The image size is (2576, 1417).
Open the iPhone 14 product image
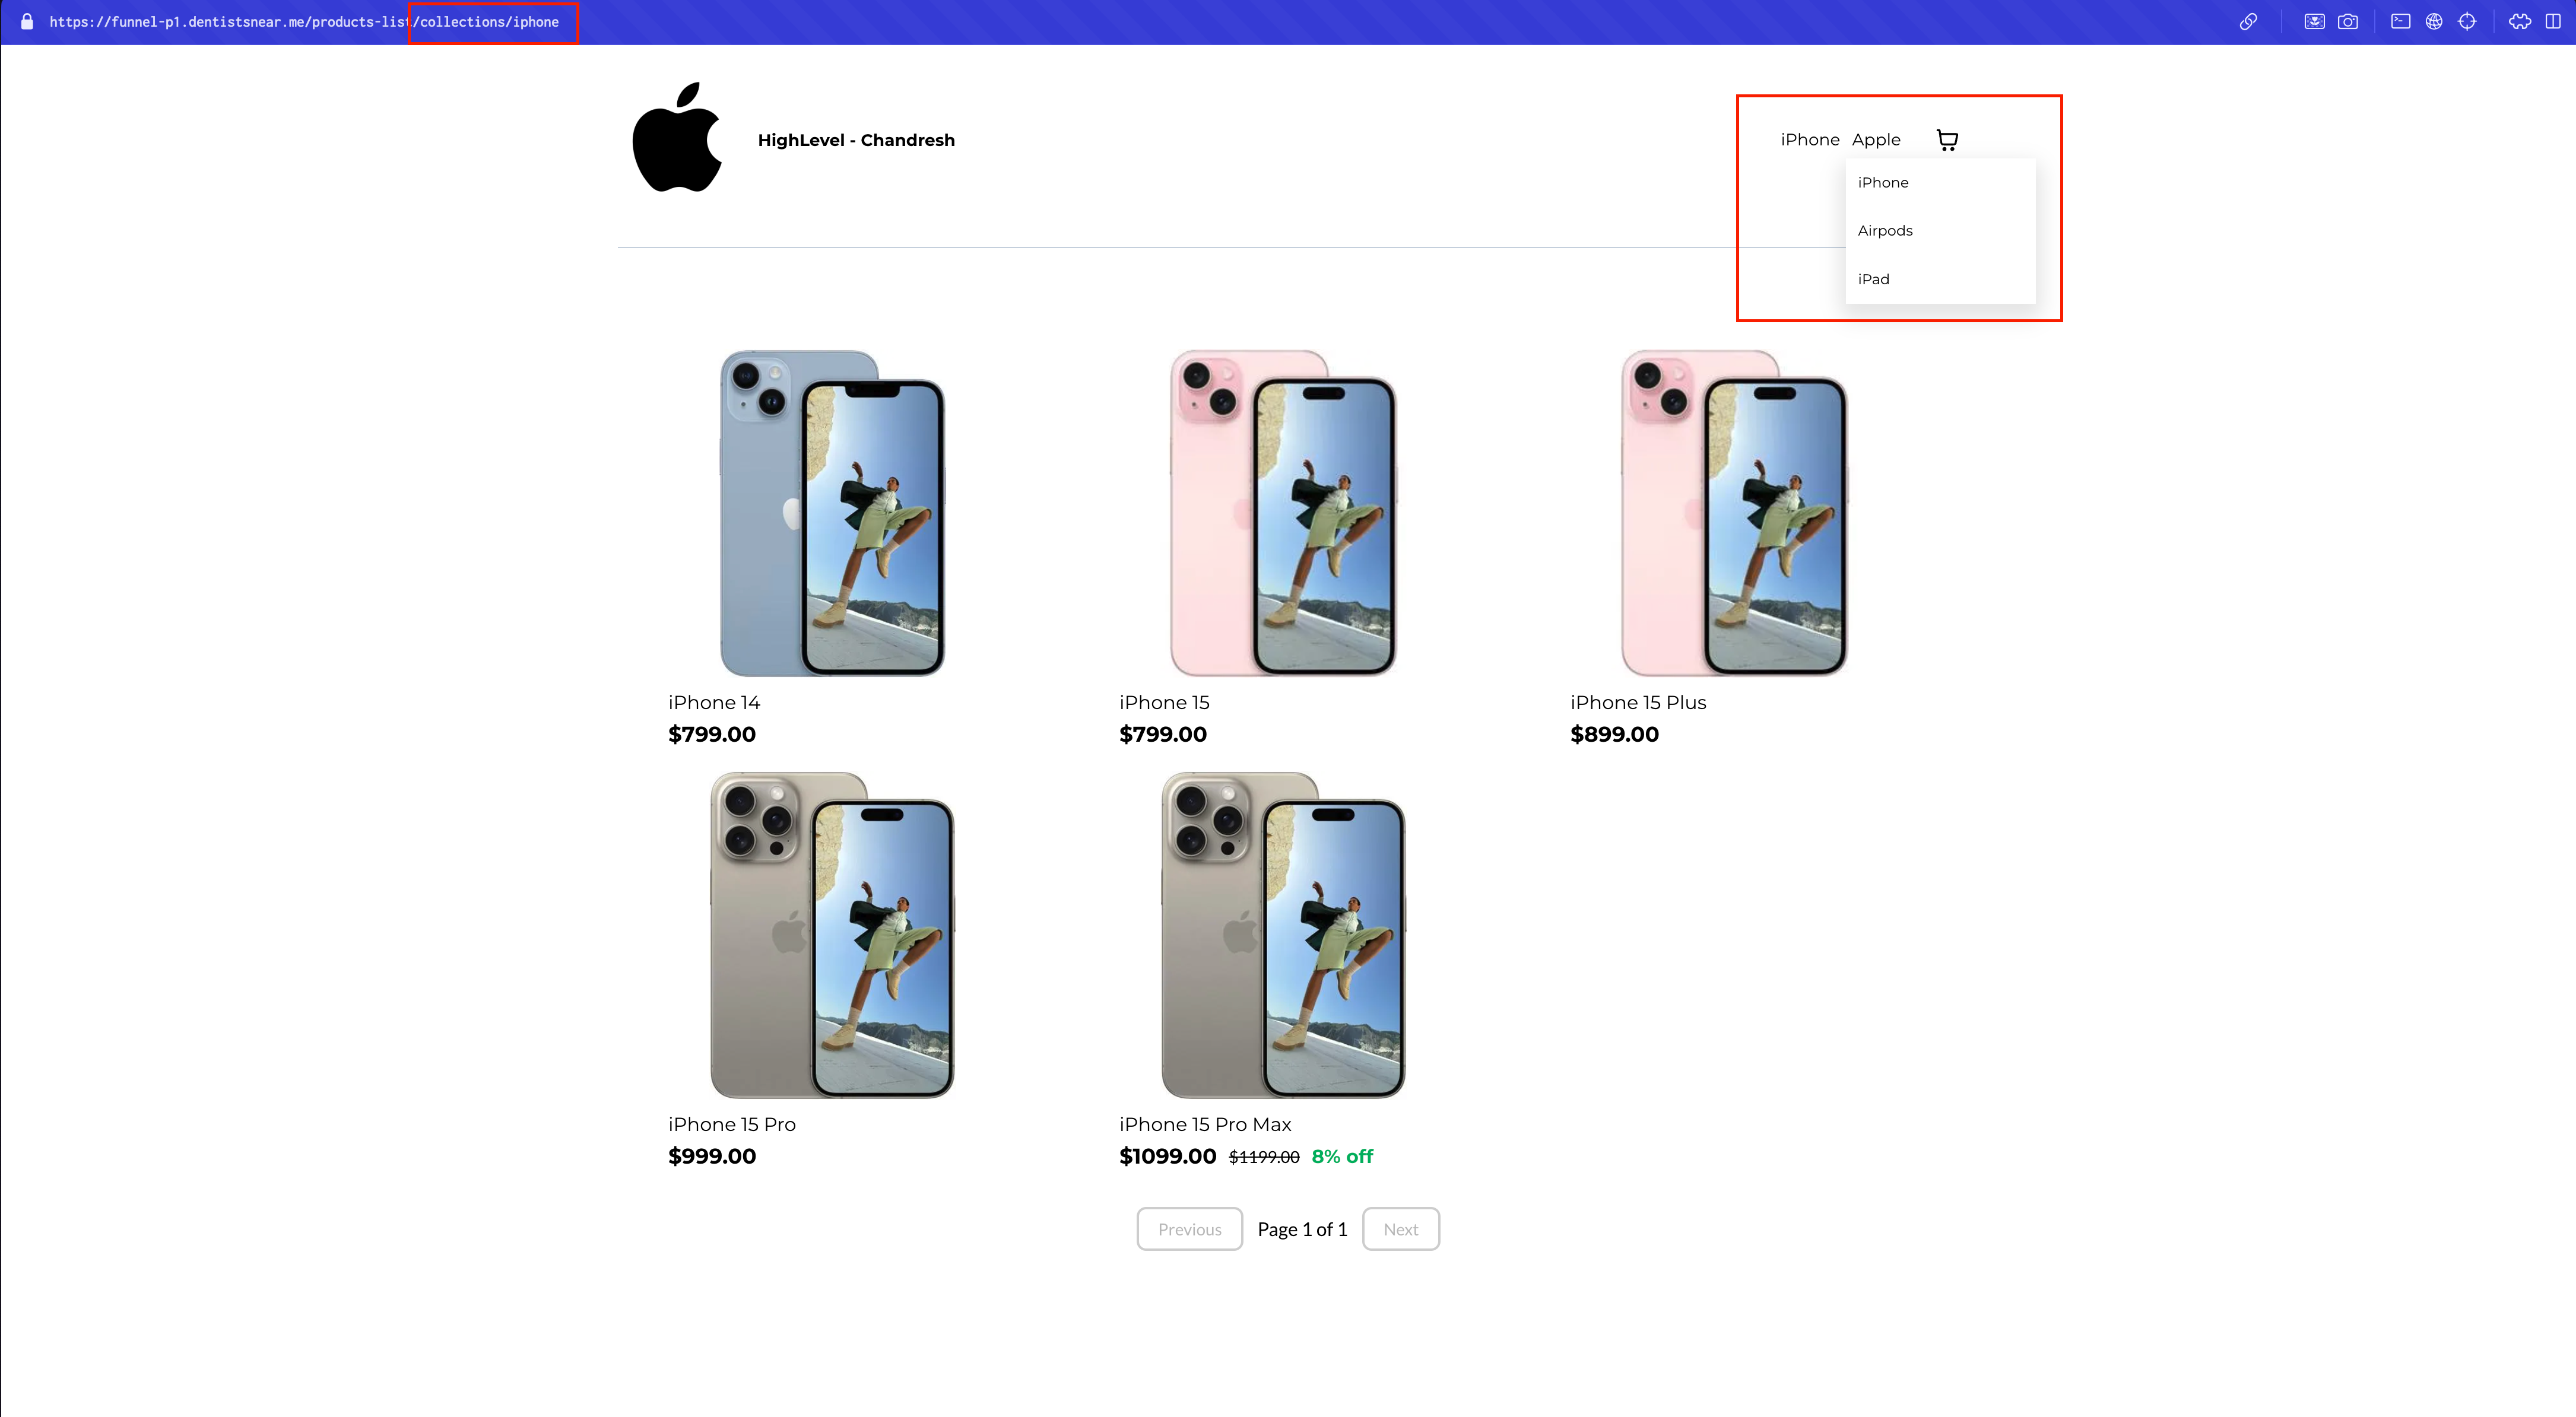click(832, 513)
